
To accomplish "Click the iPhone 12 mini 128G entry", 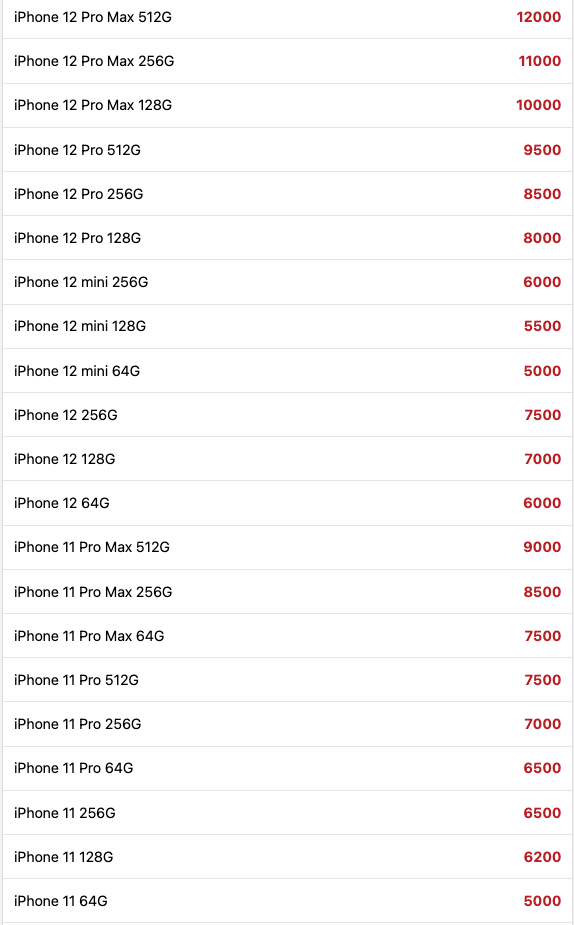I will click(x=287, y=326).
